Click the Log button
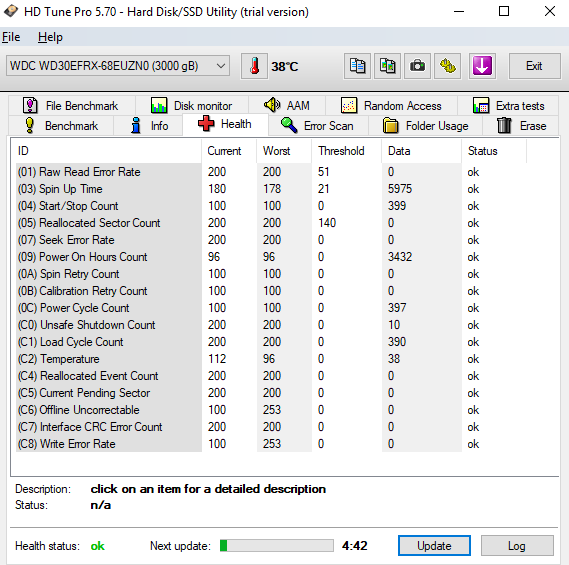The height and width of the screenshot is (565, 569). [517, 545]
